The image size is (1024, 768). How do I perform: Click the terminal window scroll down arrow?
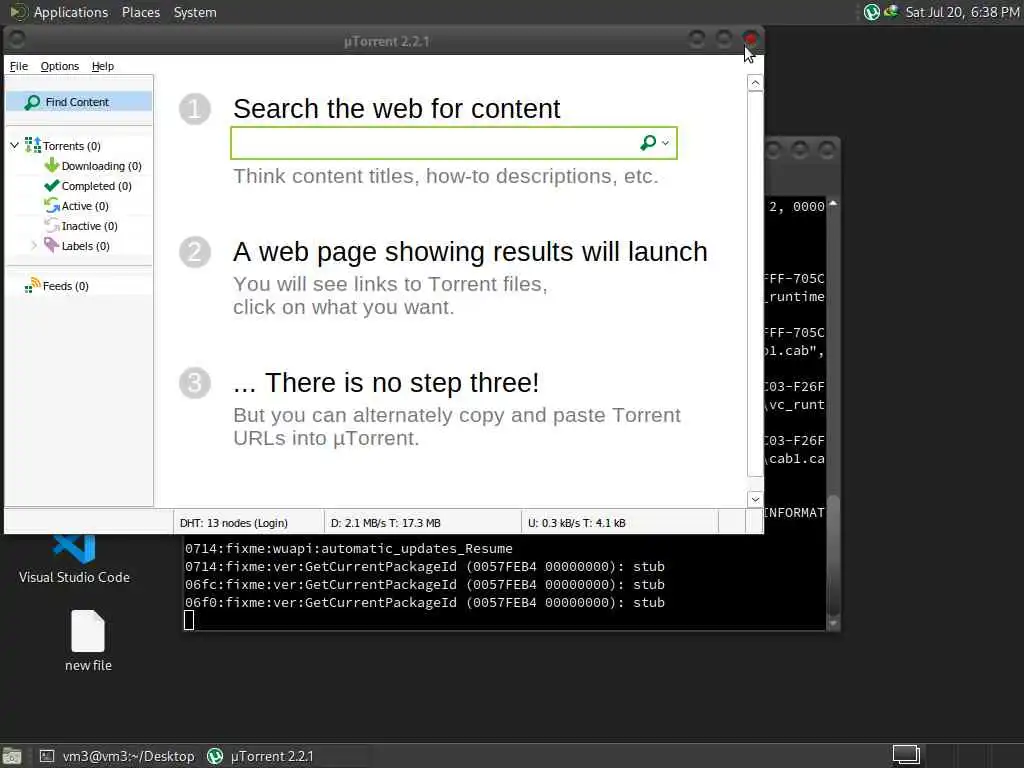(x=833, y=624)
